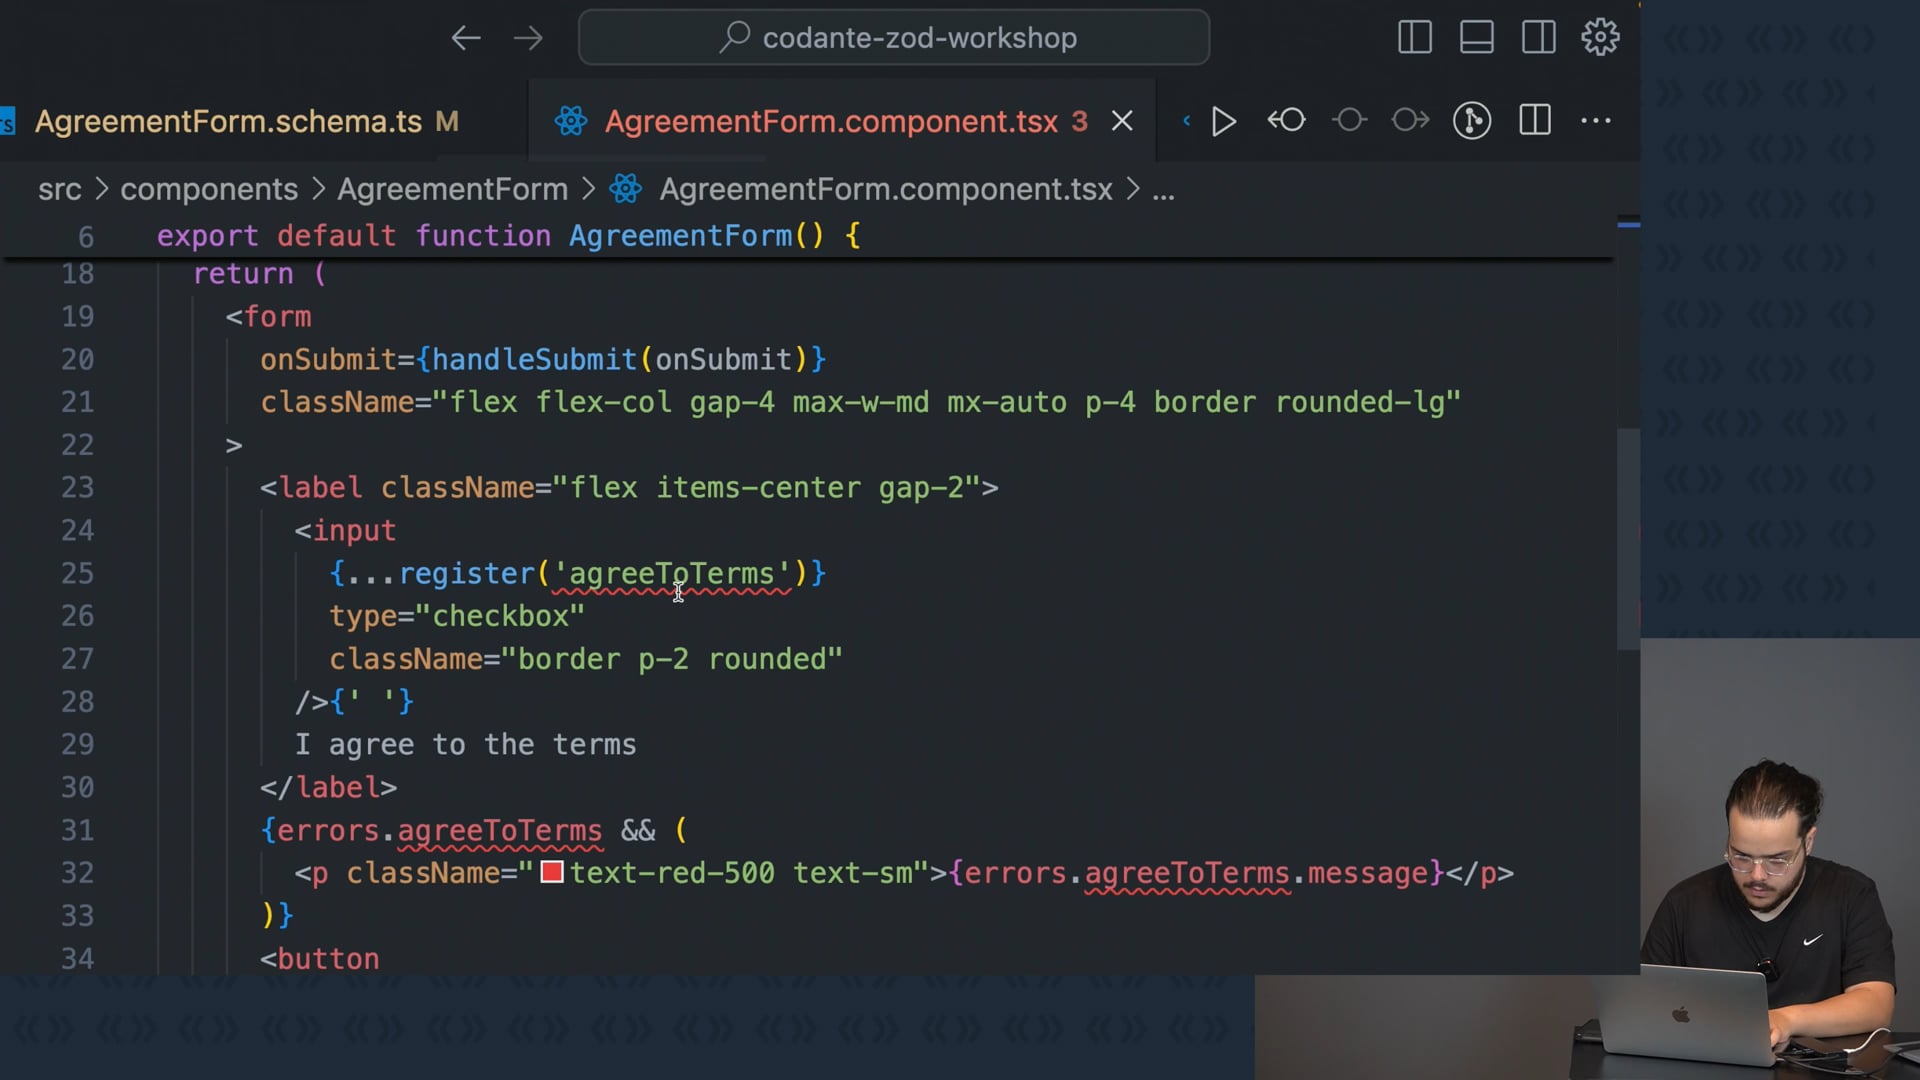Go to previous change icon
The width and height of the screenshot is (1920, 1080).
(1287, 121)
